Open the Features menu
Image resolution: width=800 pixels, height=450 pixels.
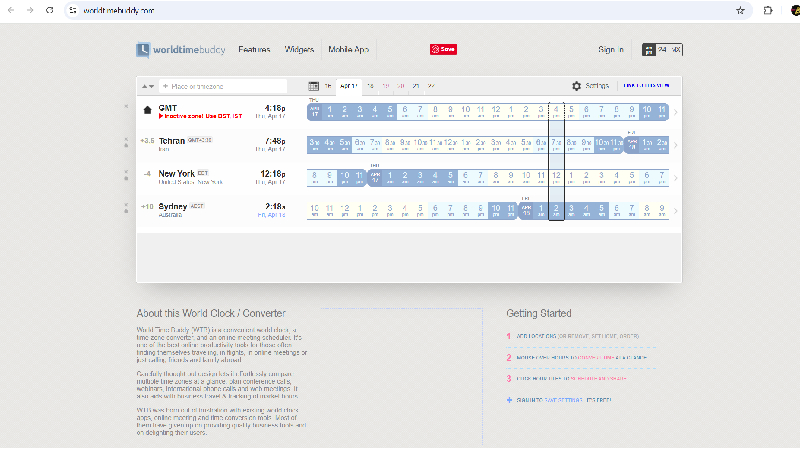tap(254, 49)
